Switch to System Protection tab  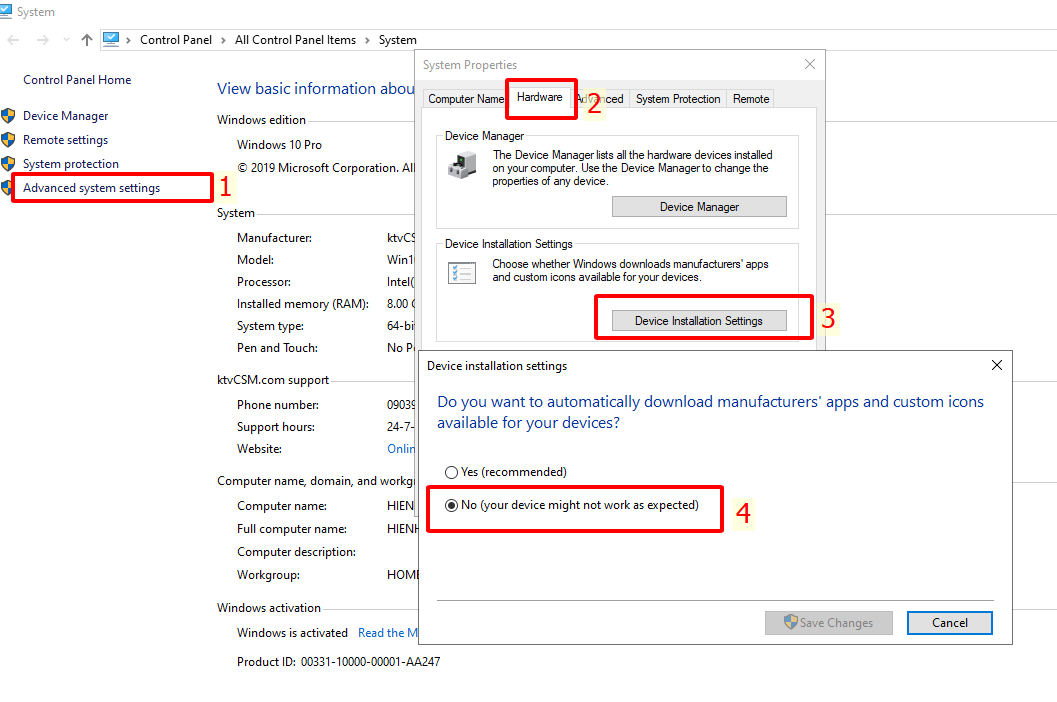(x=678, y=99)
